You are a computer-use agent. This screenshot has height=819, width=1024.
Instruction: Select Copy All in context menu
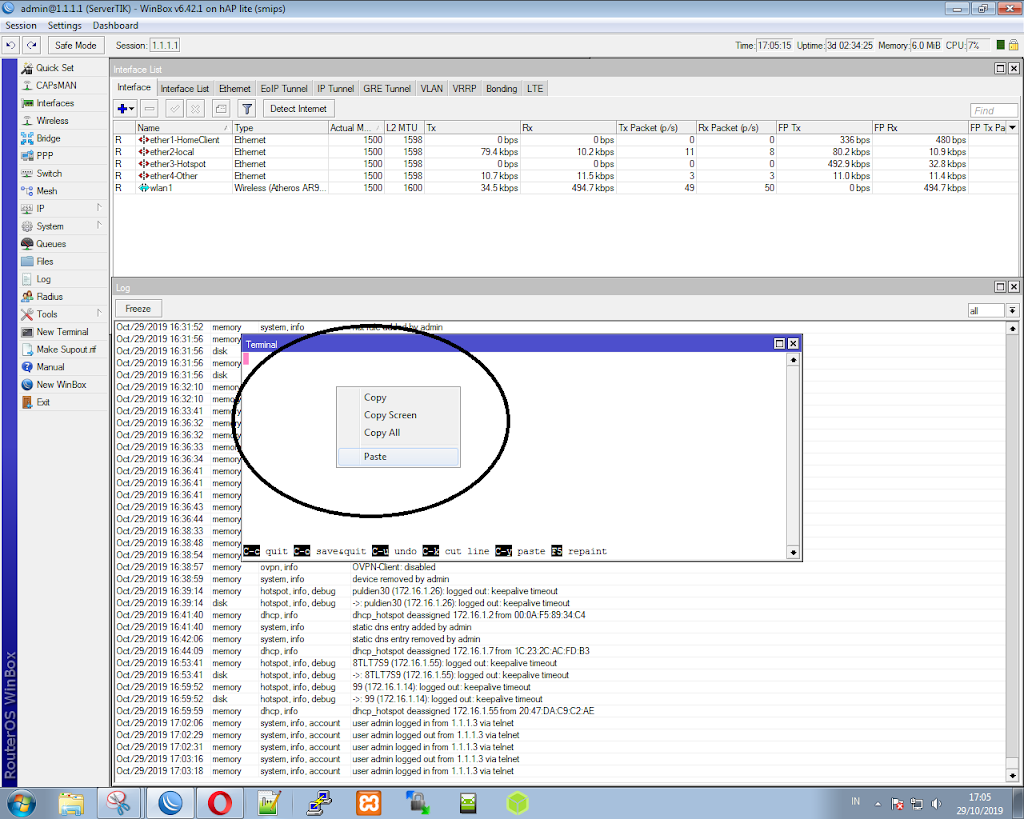(398, 432)
